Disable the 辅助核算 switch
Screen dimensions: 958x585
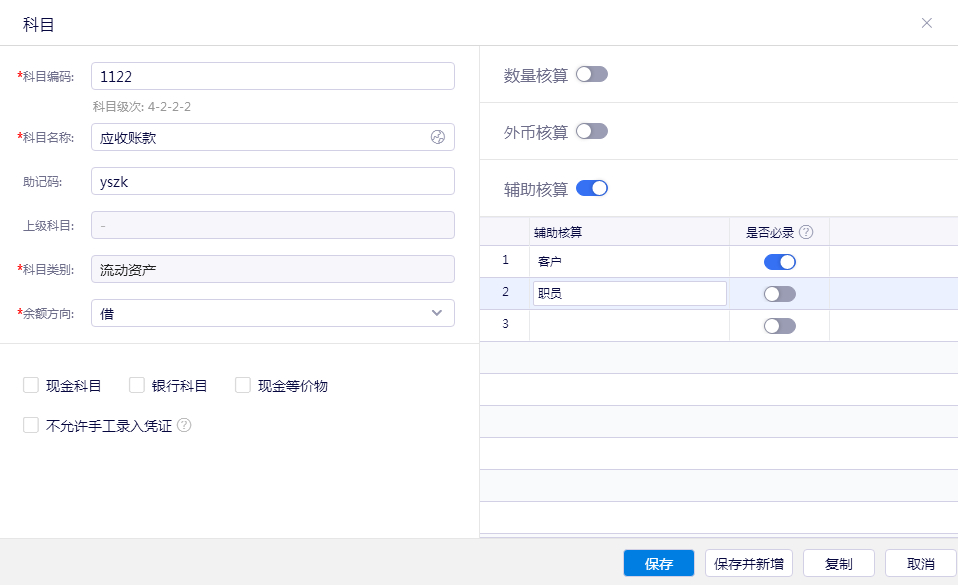(x=591, y=188)
